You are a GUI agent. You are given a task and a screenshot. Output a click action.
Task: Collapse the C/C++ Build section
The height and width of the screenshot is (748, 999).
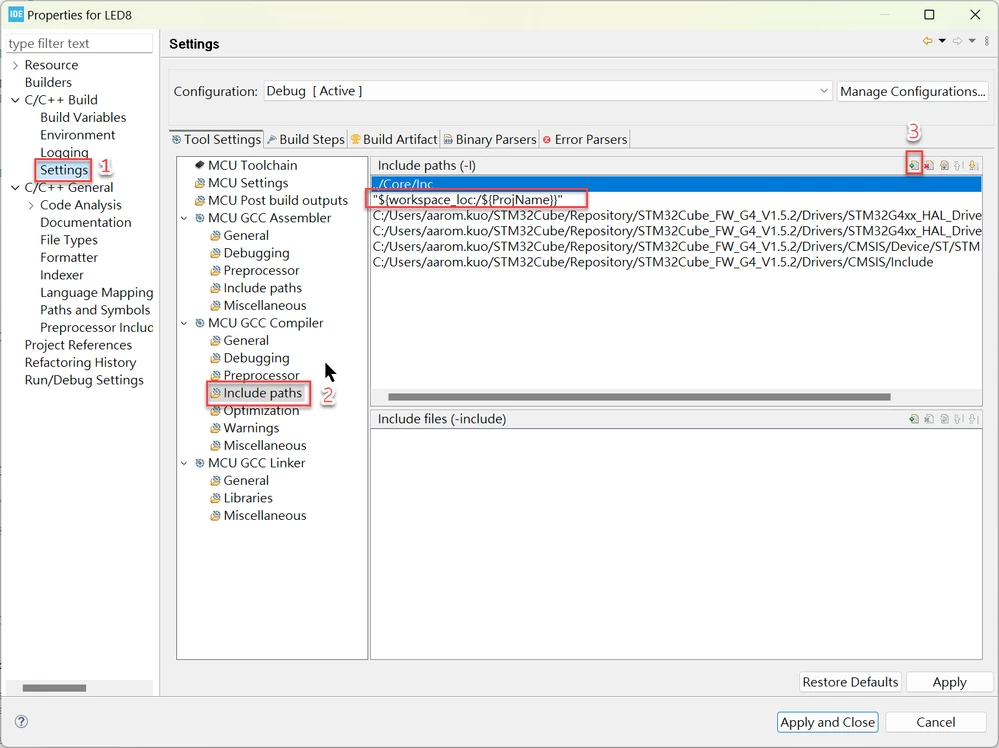(x=15, y=100)
